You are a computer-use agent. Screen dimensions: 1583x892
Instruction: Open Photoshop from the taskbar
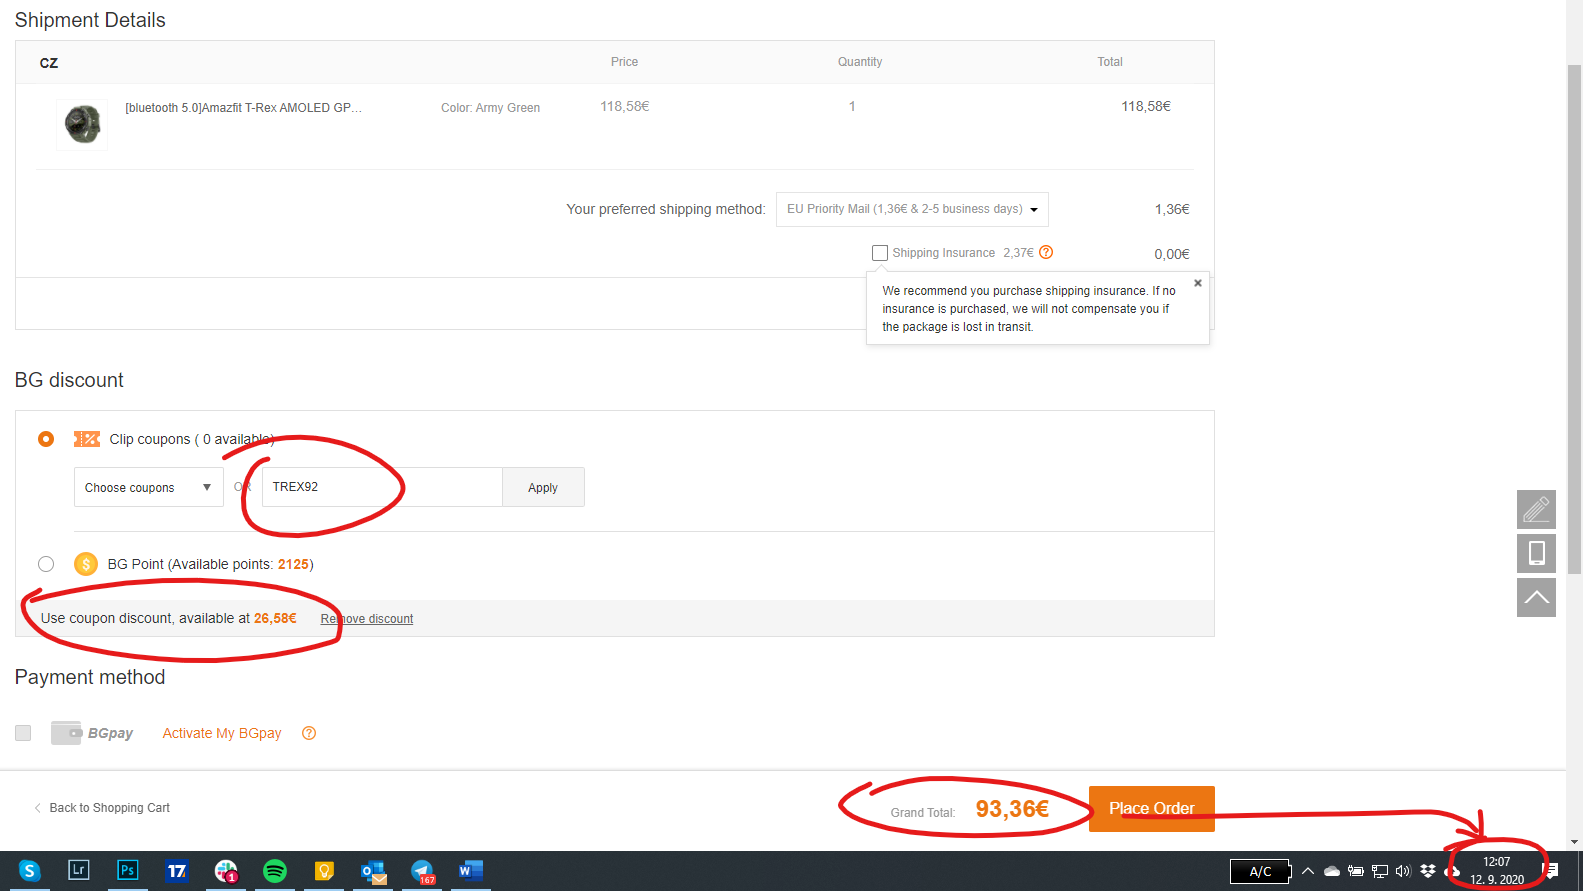pos(127,870)
